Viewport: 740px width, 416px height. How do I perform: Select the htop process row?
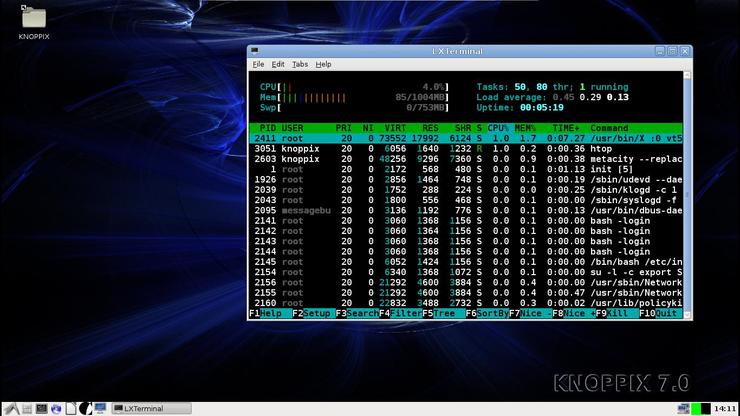(x=466, y=149)
